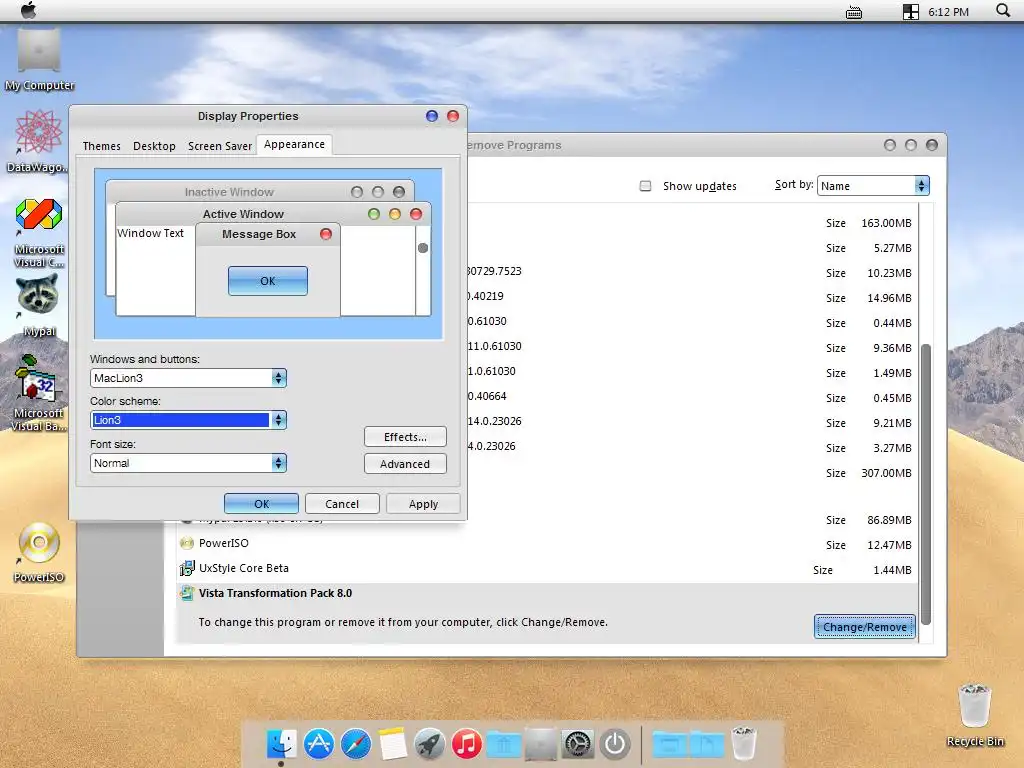Open the dock trash can
The width and height of the screenshot is (1024, 768).
click(x=743, y=743)
